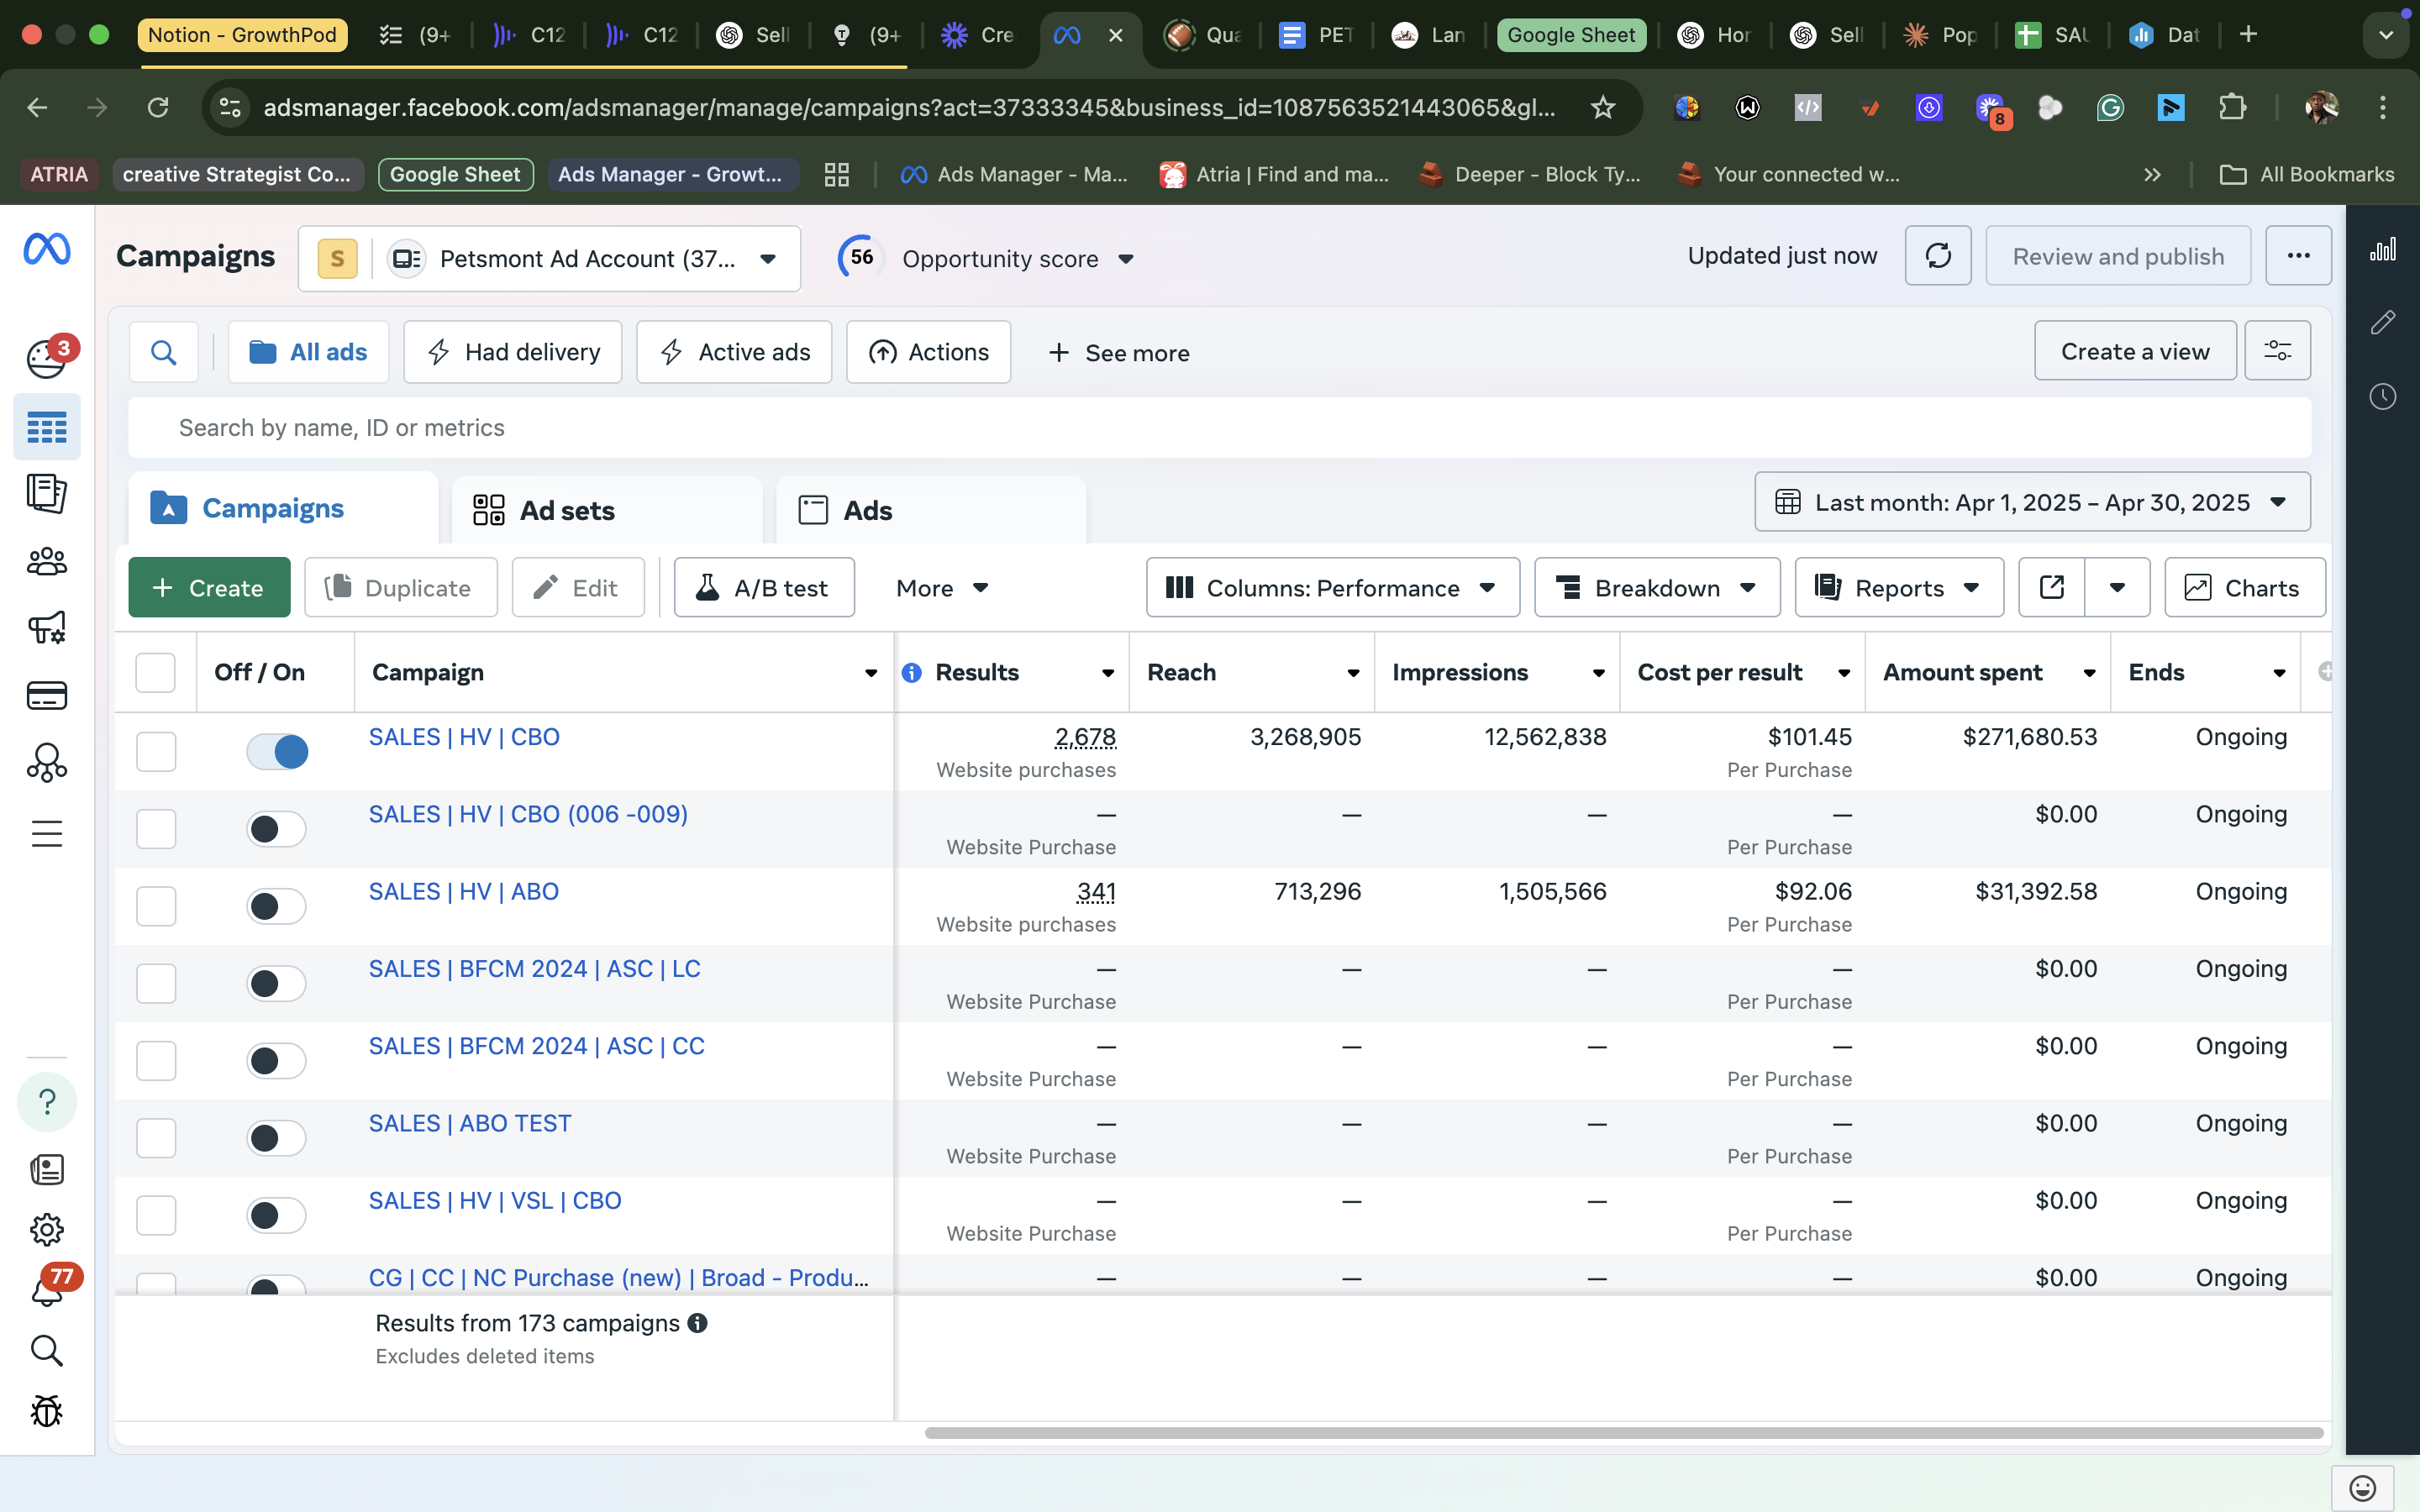
Task: Click the Search by name, ID or metrics field
Action: (1219, 428)
